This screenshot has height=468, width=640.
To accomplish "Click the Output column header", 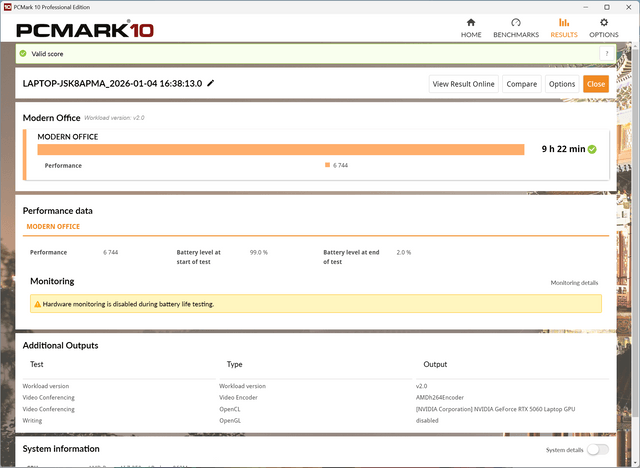I will (435, 364).
